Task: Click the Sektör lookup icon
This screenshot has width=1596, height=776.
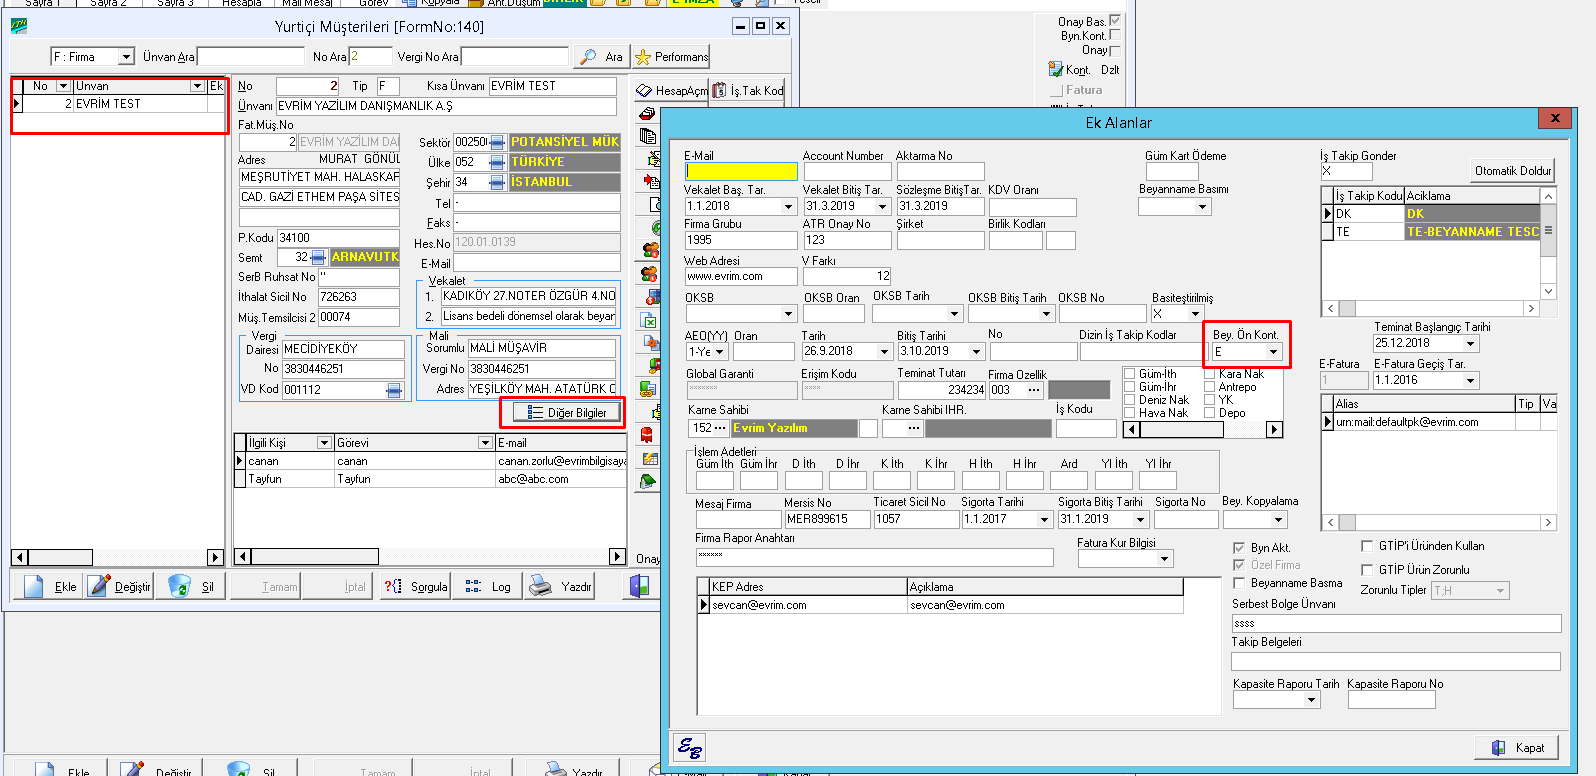Action: pyautogui.click(x=497, y=142)
